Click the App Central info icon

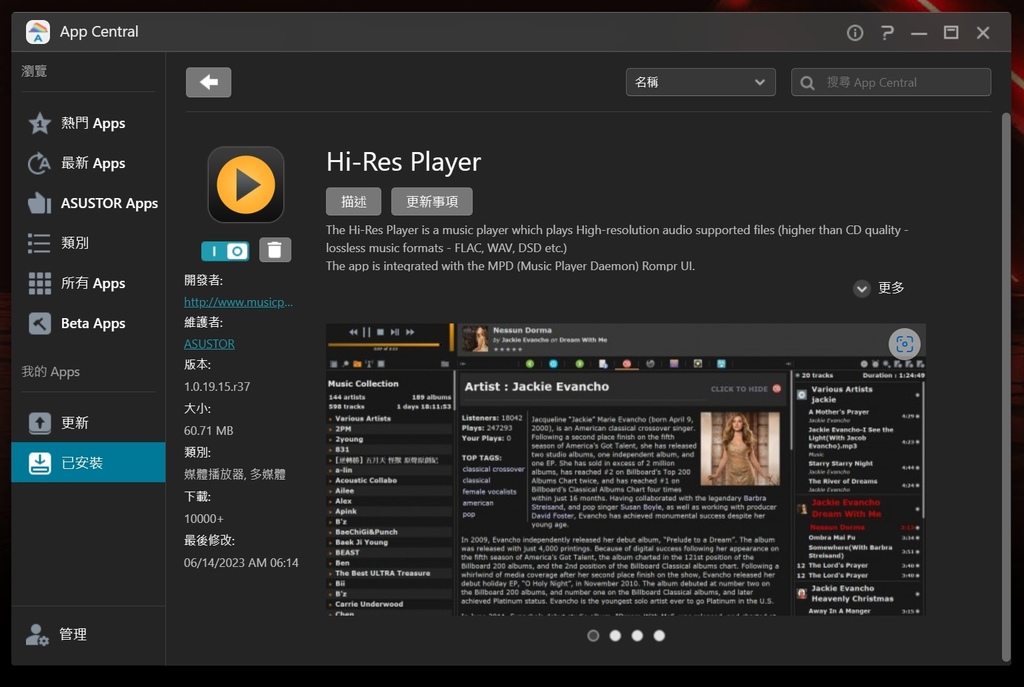855,33
